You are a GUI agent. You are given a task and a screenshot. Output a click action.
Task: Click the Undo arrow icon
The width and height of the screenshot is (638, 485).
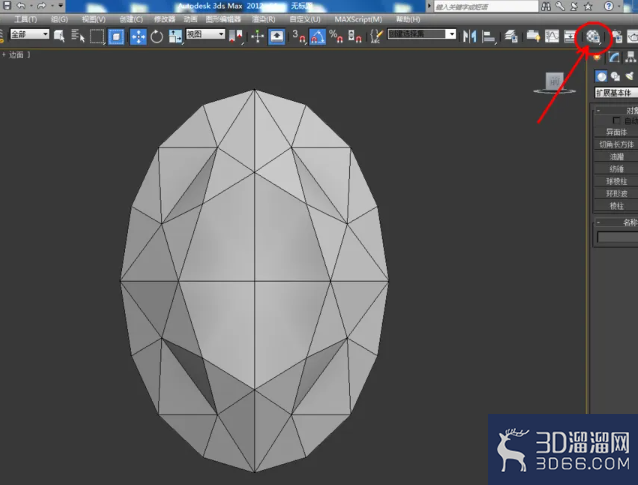click(21, 5)
